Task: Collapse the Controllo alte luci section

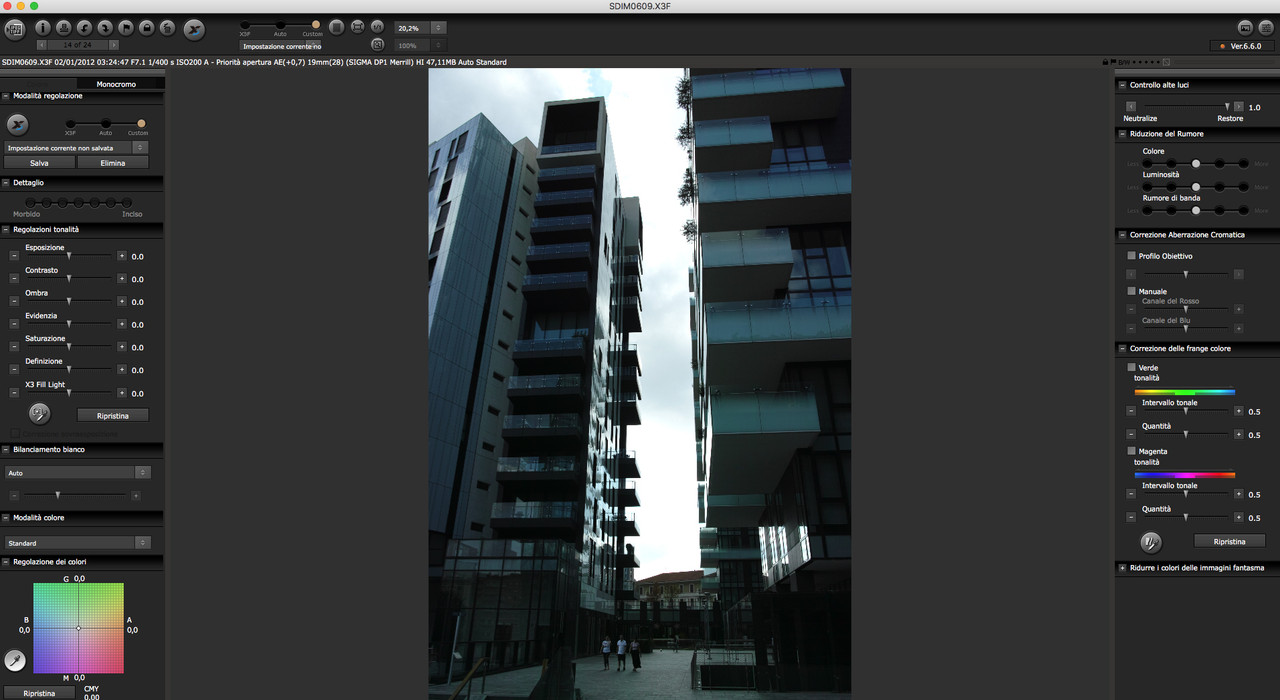Action: tap(1123, 85)
